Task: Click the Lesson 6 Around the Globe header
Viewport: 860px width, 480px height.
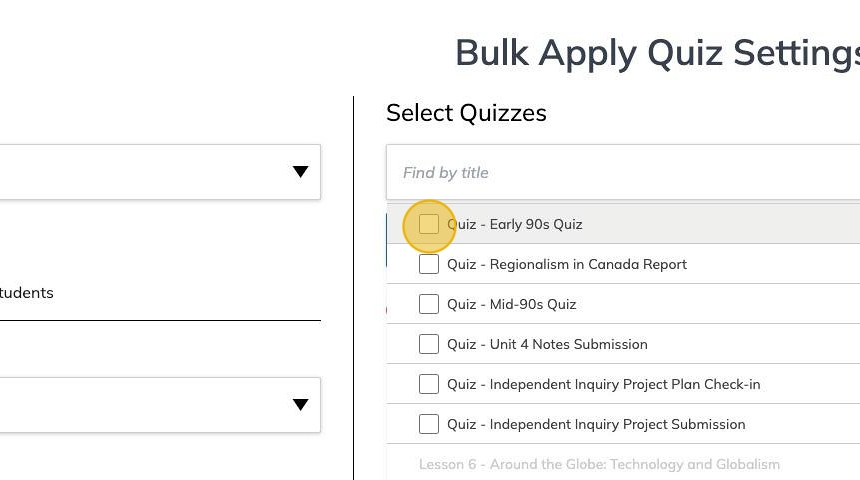Action: [599, 464]
